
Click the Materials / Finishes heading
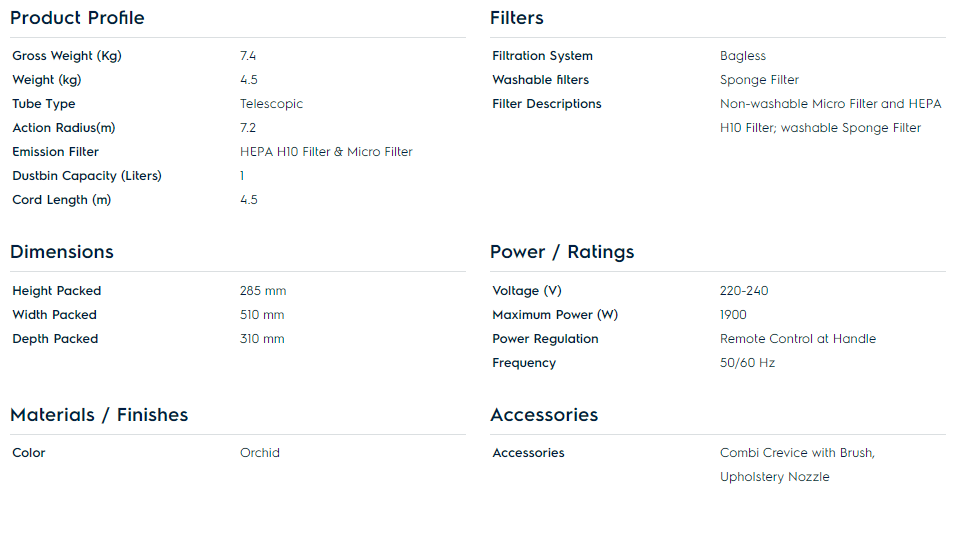[x=99, y=415]
